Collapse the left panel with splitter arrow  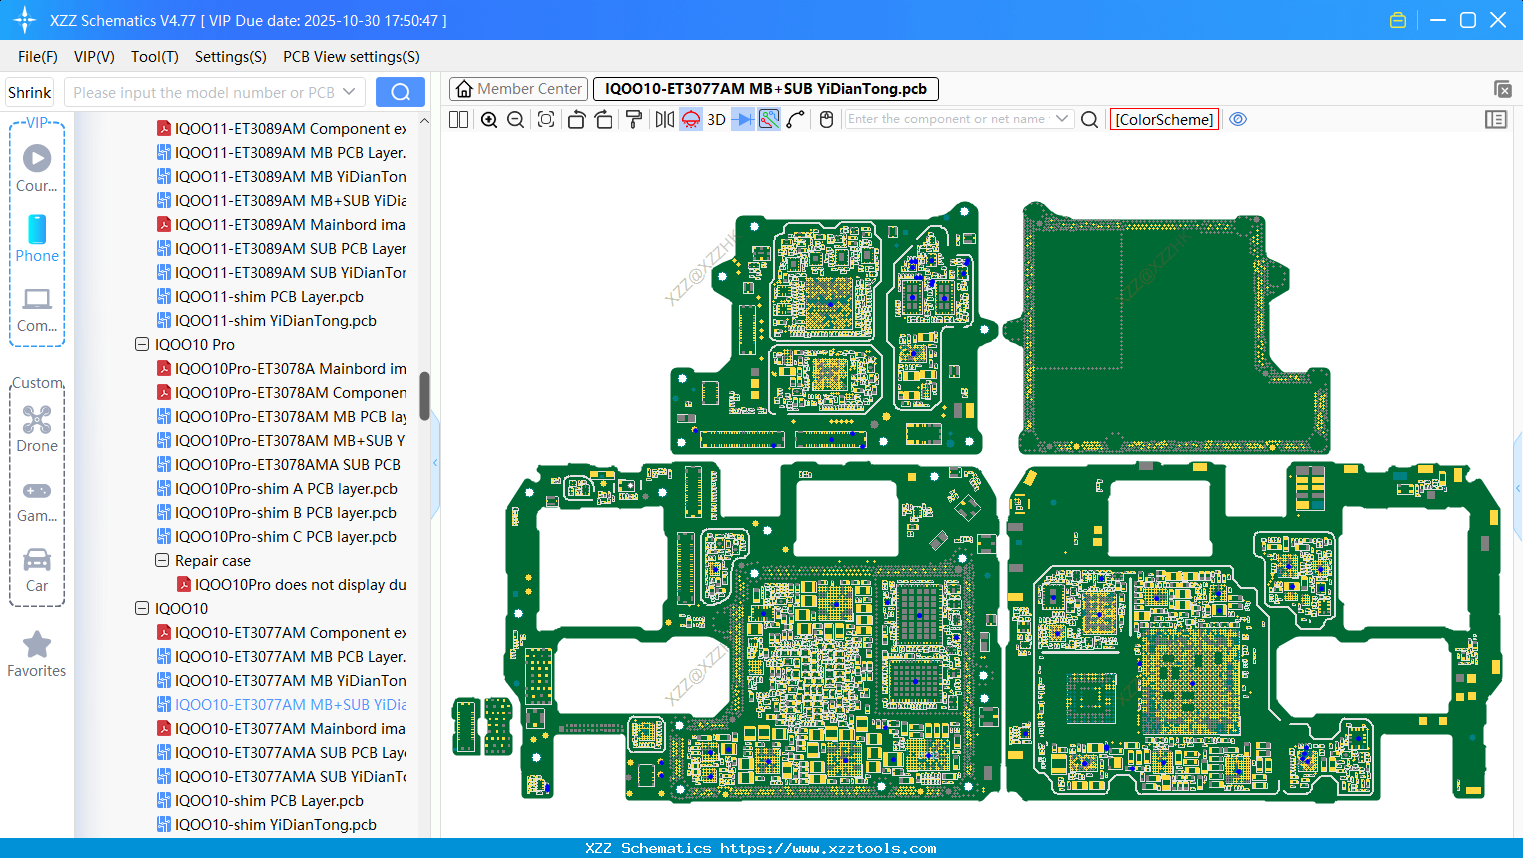coord(435,463)
